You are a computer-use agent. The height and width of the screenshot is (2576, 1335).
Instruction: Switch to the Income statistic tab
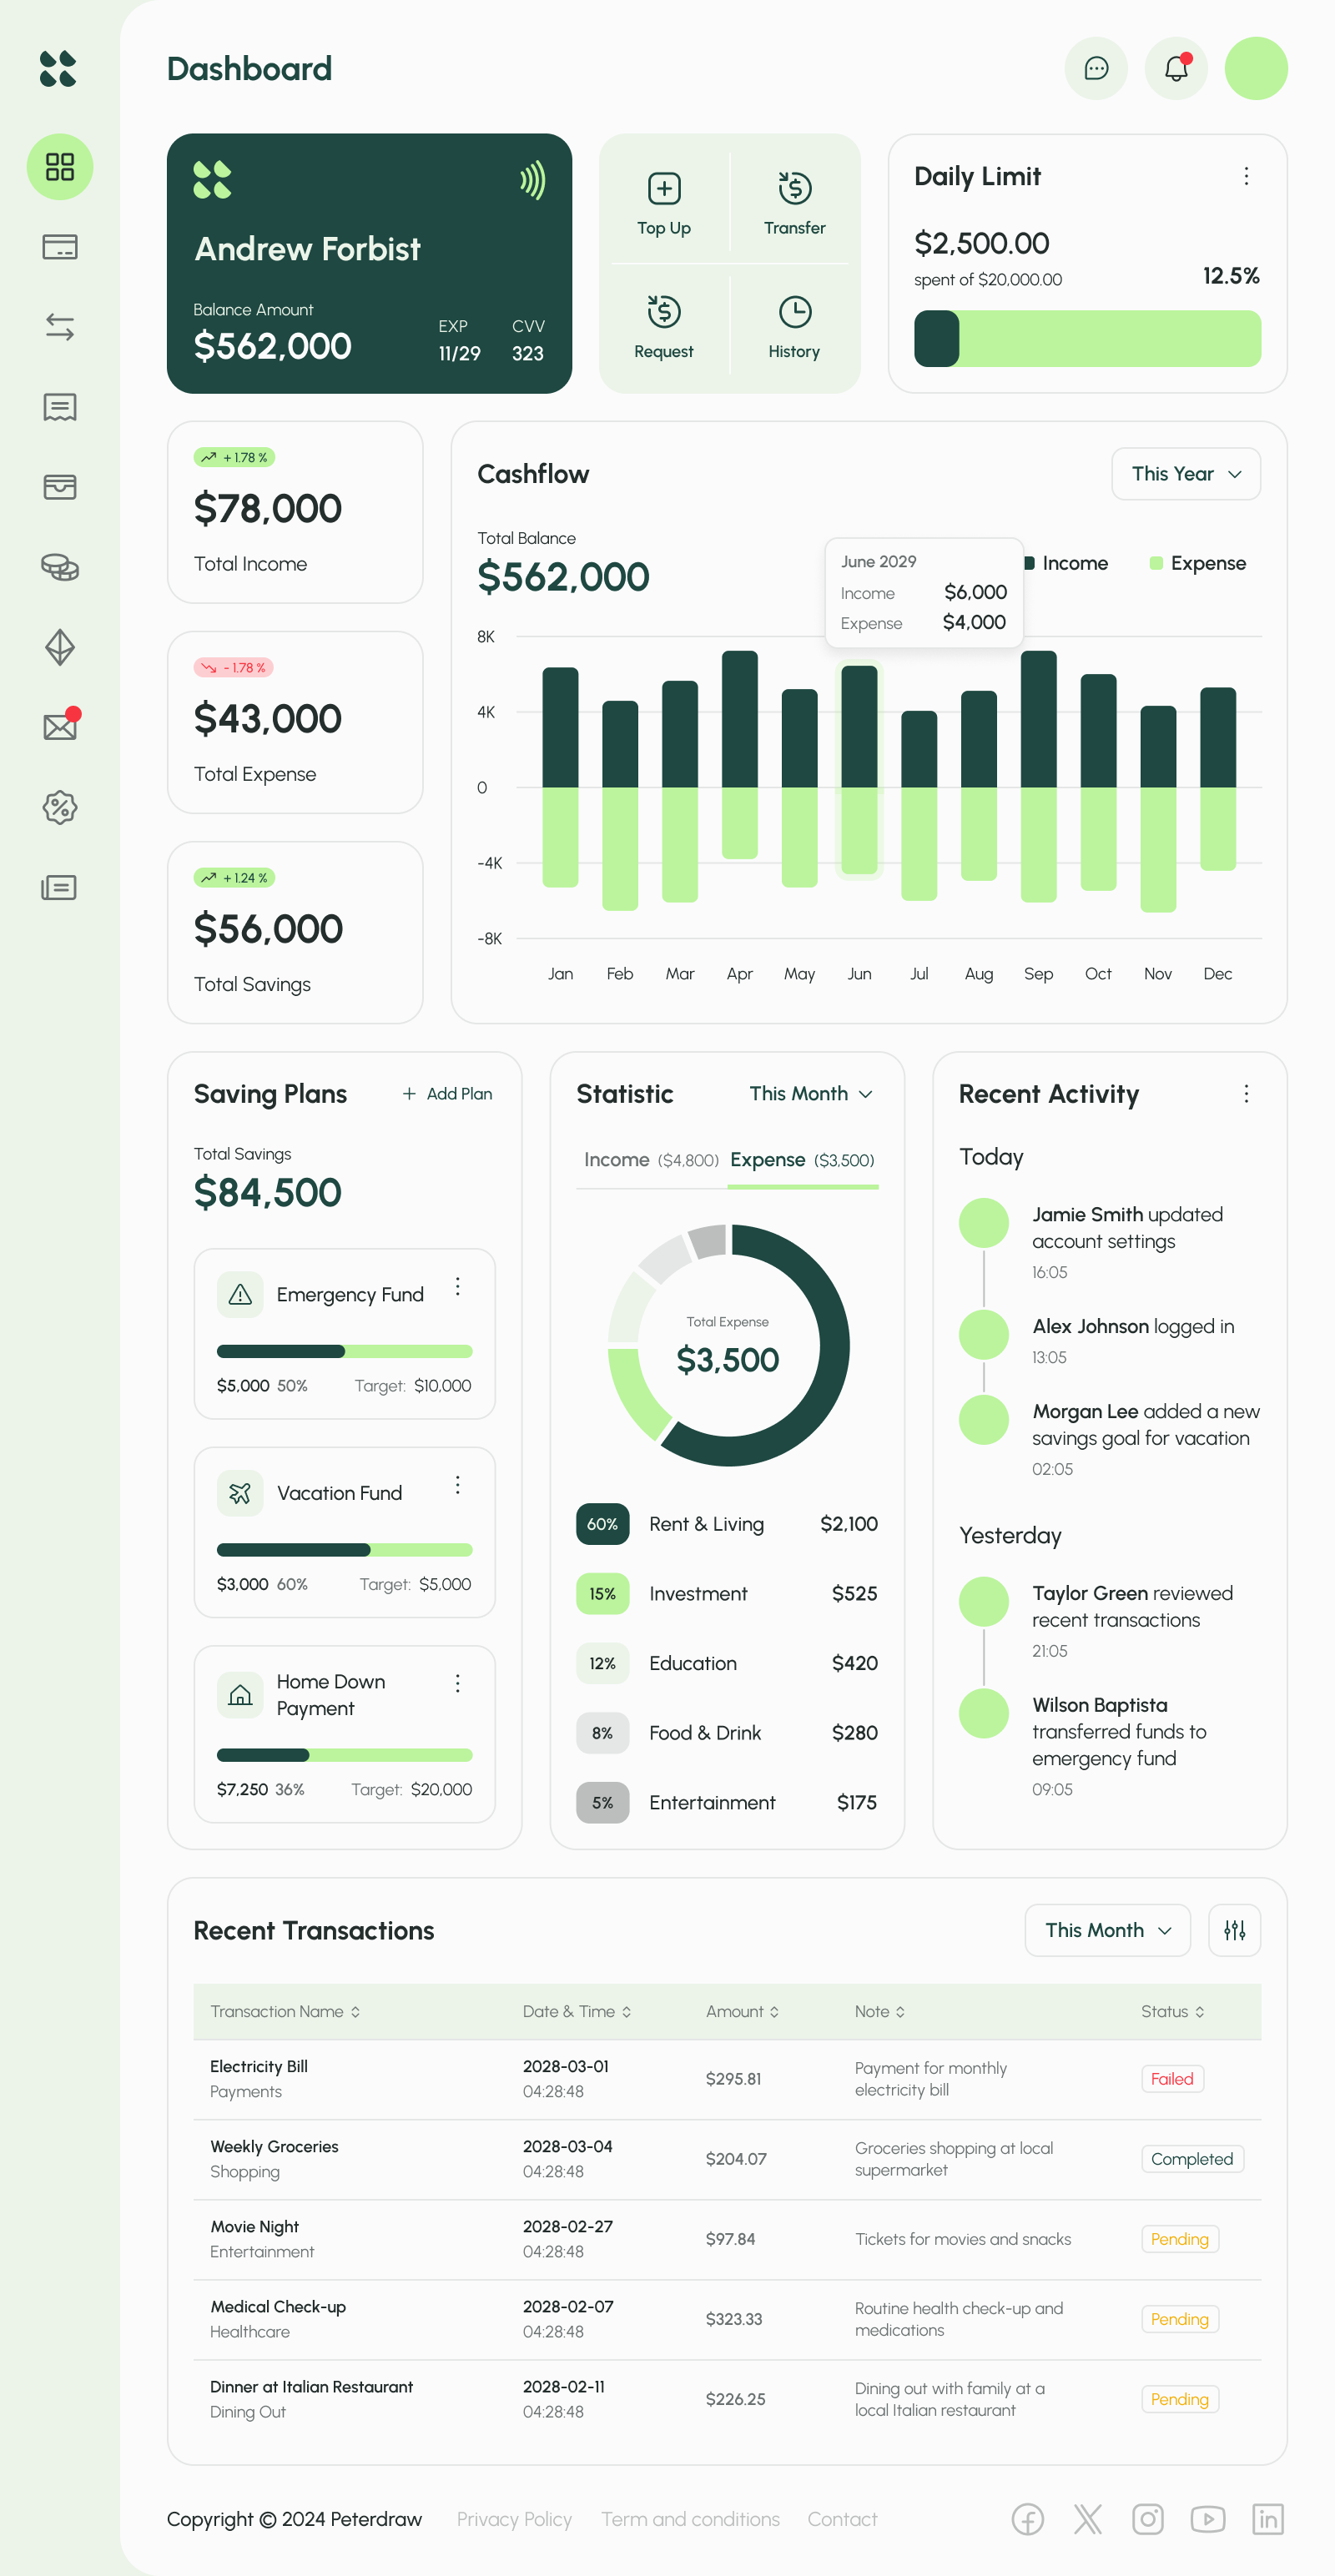[650, 1160]
